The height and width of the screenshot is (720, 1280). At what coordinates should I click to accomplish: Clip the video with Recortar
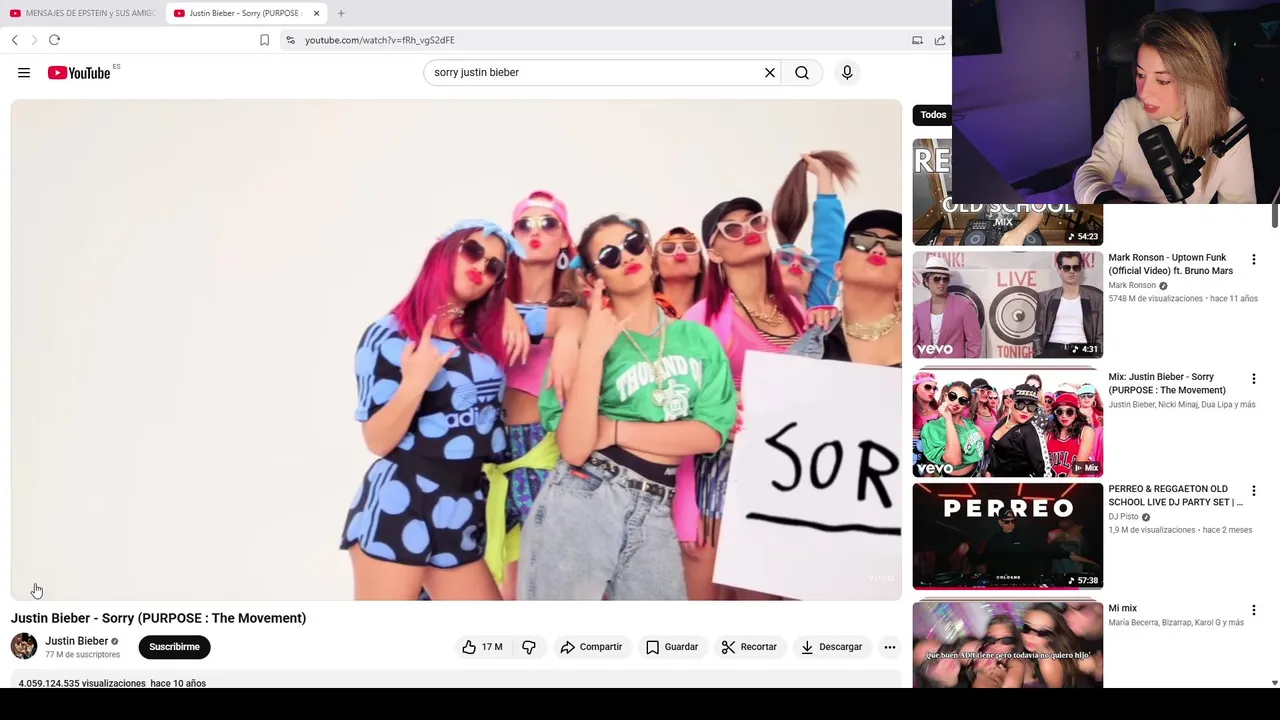[x=749, y=647]
